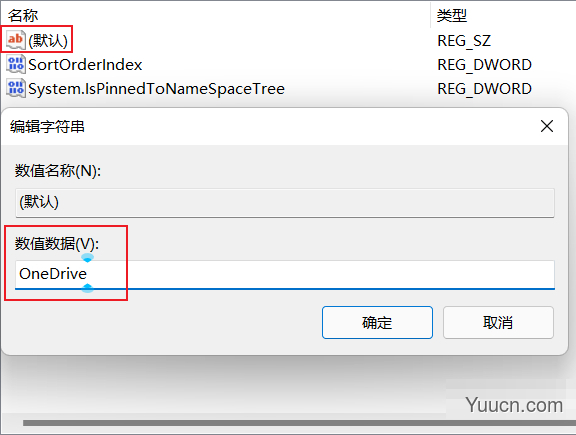The width and height of the screenshot is (576, 435).
Task: Click the 取消 button
Action: pos(498,323)
